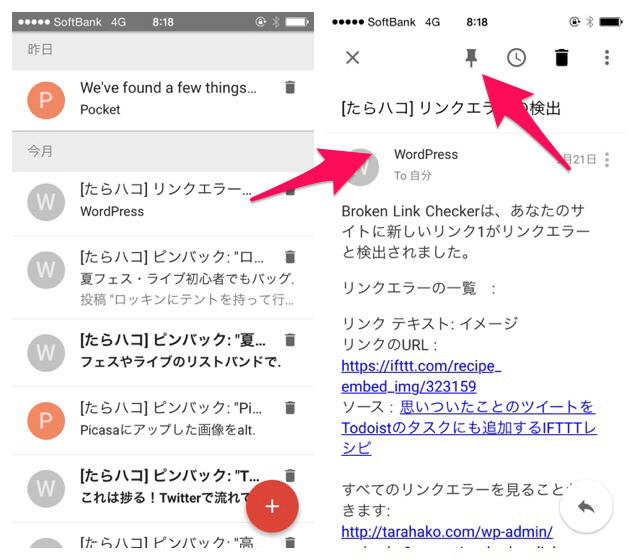Open the [たらハコ] リンクエラー email from WordPress
This screenshot has width=640, height=560.
point(163,203)
